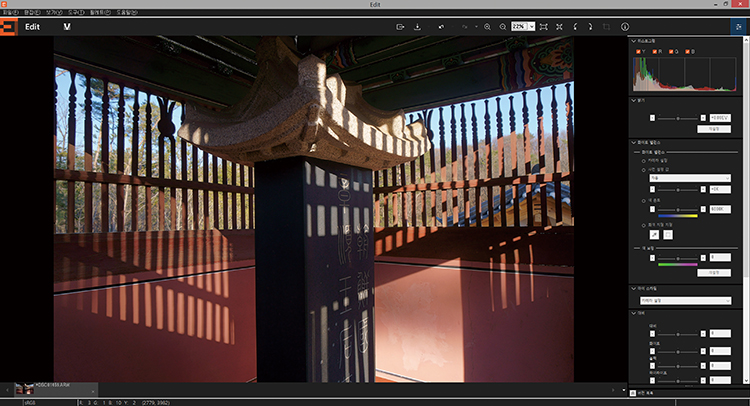Click the zoom out magnifier
Screen dimensions: 750x406
click(x=503, y=27)
